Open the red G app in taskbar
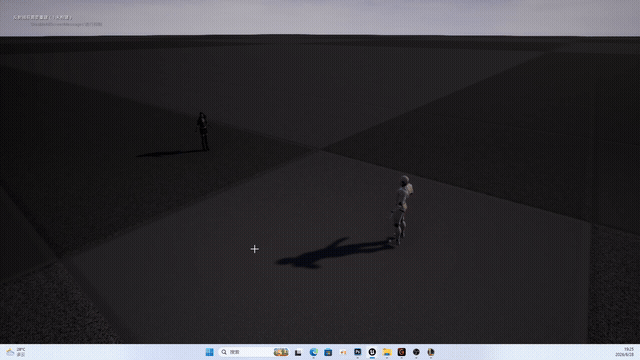Viewport: 640px width, 360px height. pos(402,352)
